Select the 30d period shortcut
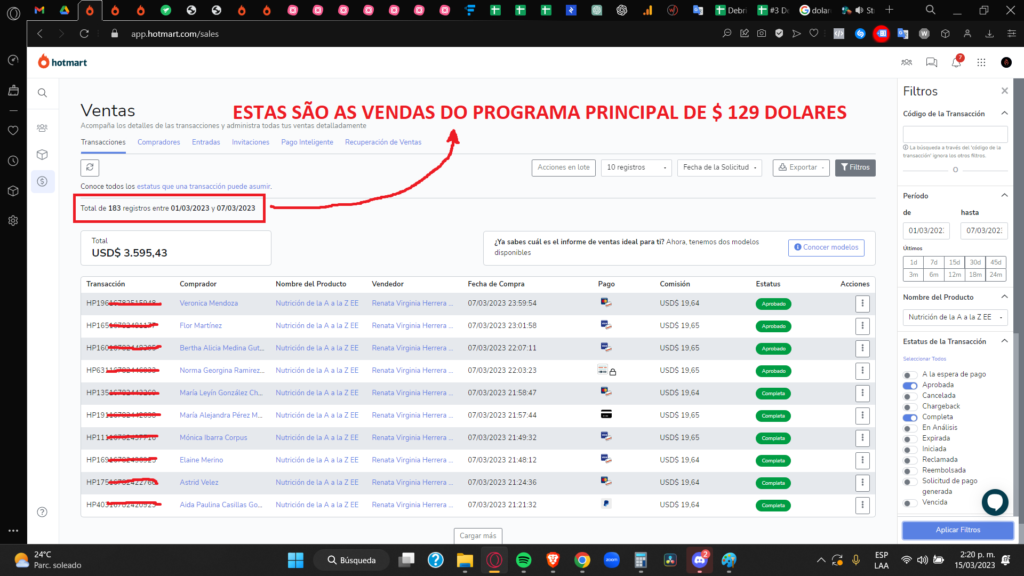The height and width of the screenshot is (576, 1024). [975, 263]
